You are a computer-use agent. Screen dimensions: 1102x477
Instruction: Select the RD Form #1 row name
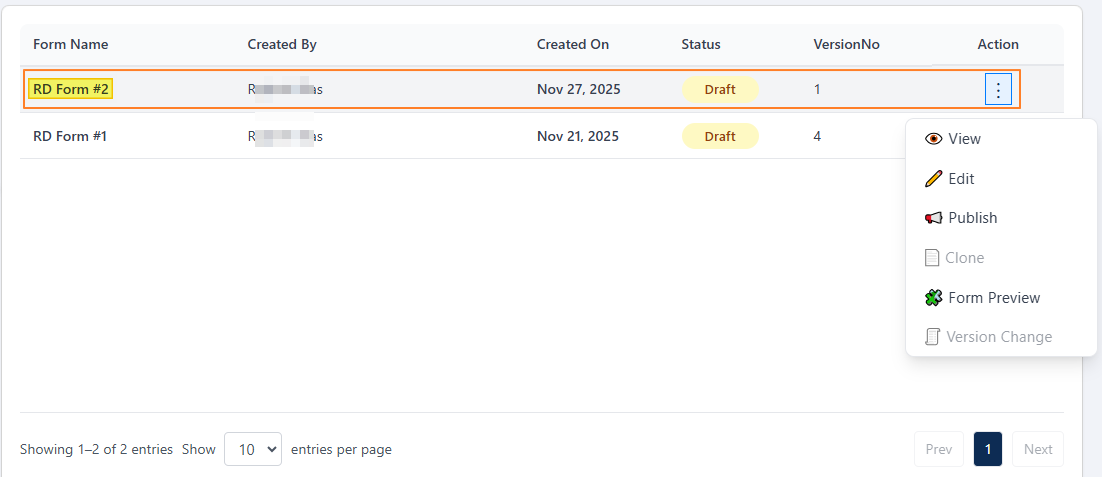tap(70, 136)
